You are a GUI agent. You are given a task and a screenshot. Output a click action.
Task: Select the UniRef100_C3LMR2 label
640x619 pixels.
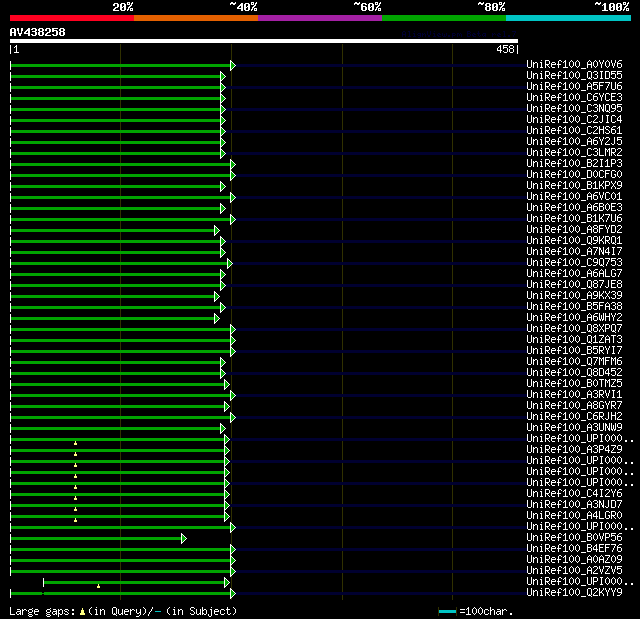574,153
